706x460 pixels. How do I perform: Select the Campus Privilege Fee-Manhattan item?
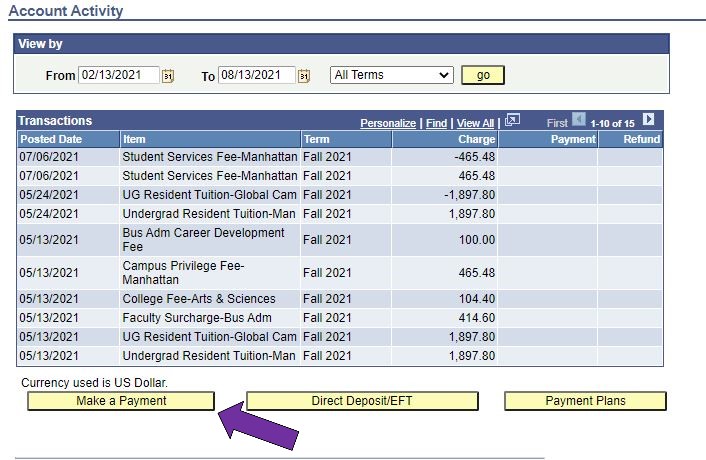click(183, 273)
